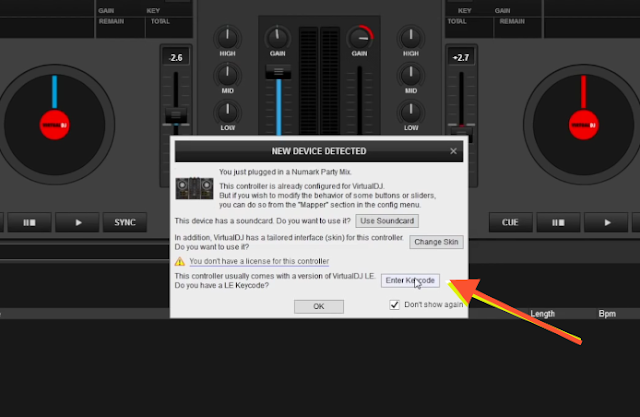Toggle the Don't show again checkbox
Screen dimensions: 640x417
(394, 305)
